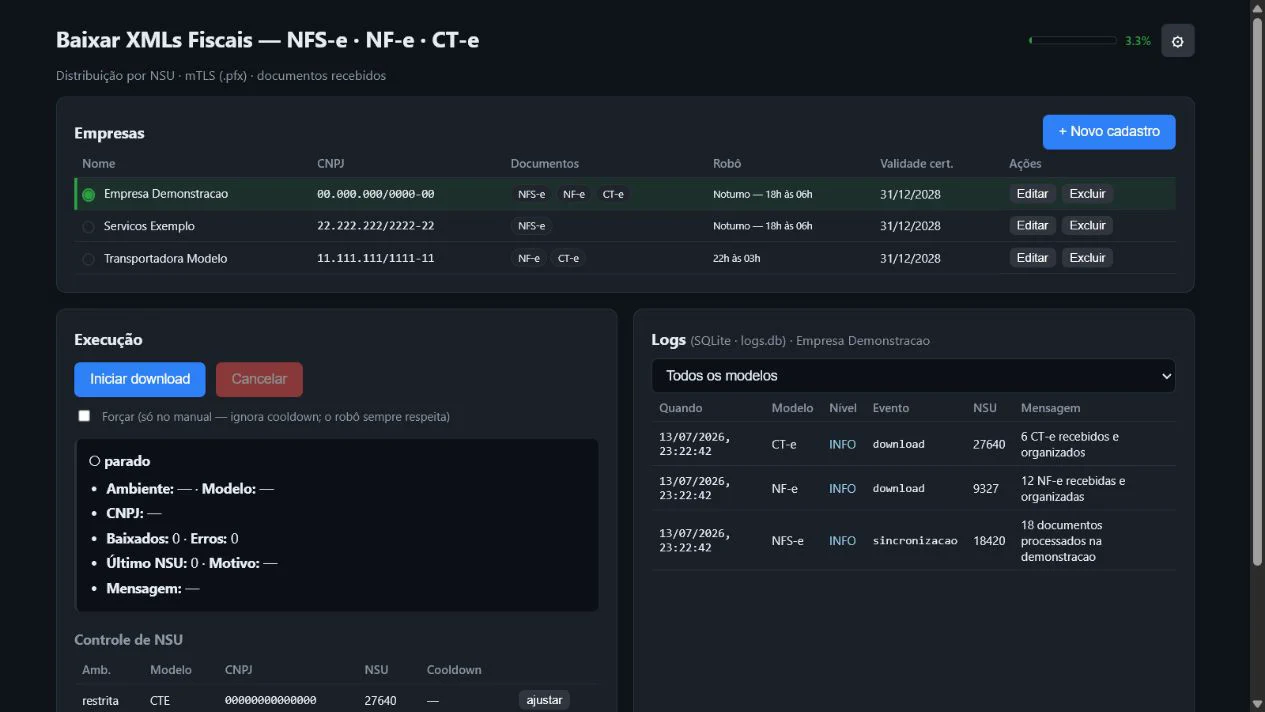This screenshot has width=1265, height=712.
Task: Click the NFS-e tag of Servicos Exemplo
Action: click(531, 226)
